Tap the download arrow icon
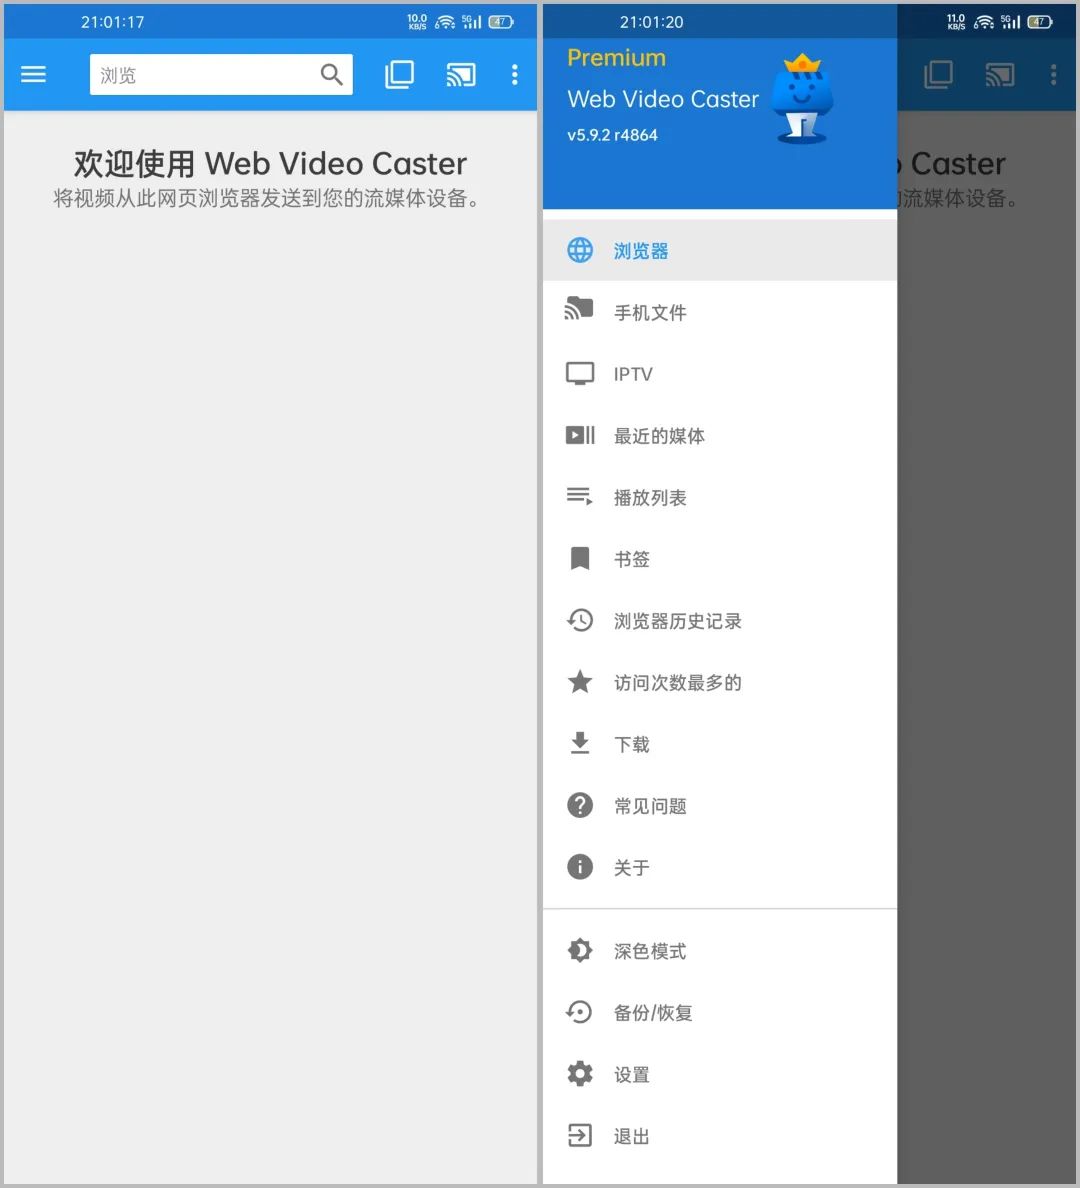The height and width of the screenshot is (1188, 1080). pos(580,743)
